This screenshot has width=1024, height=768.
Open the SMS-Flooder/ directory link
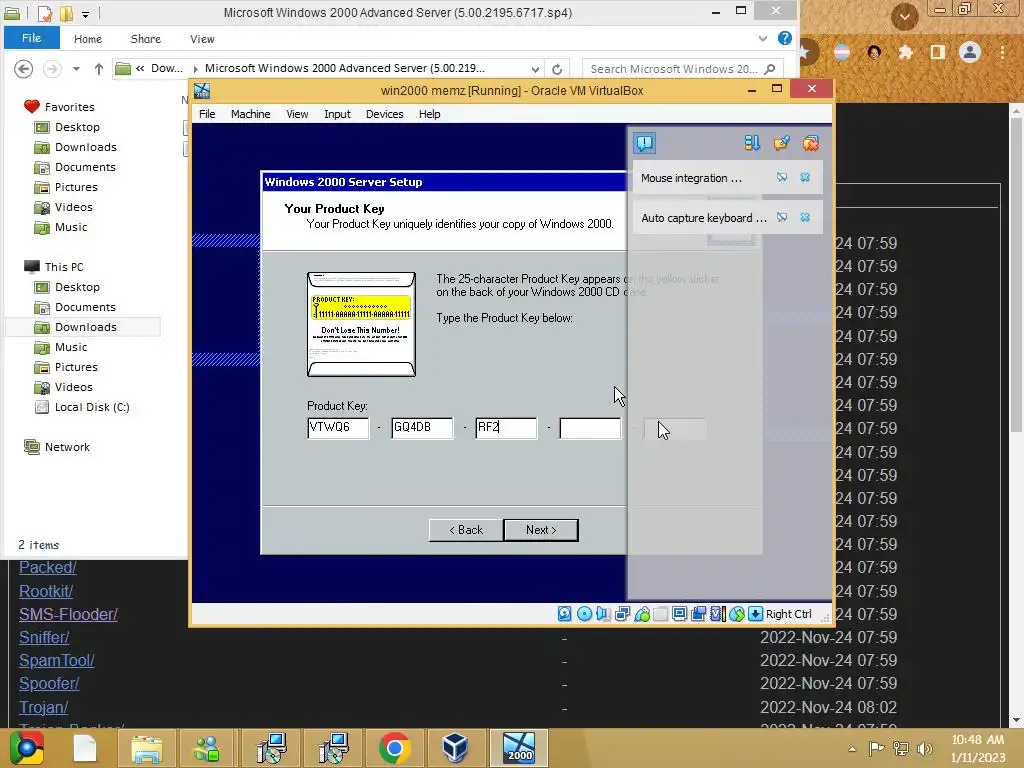(68, 615)
